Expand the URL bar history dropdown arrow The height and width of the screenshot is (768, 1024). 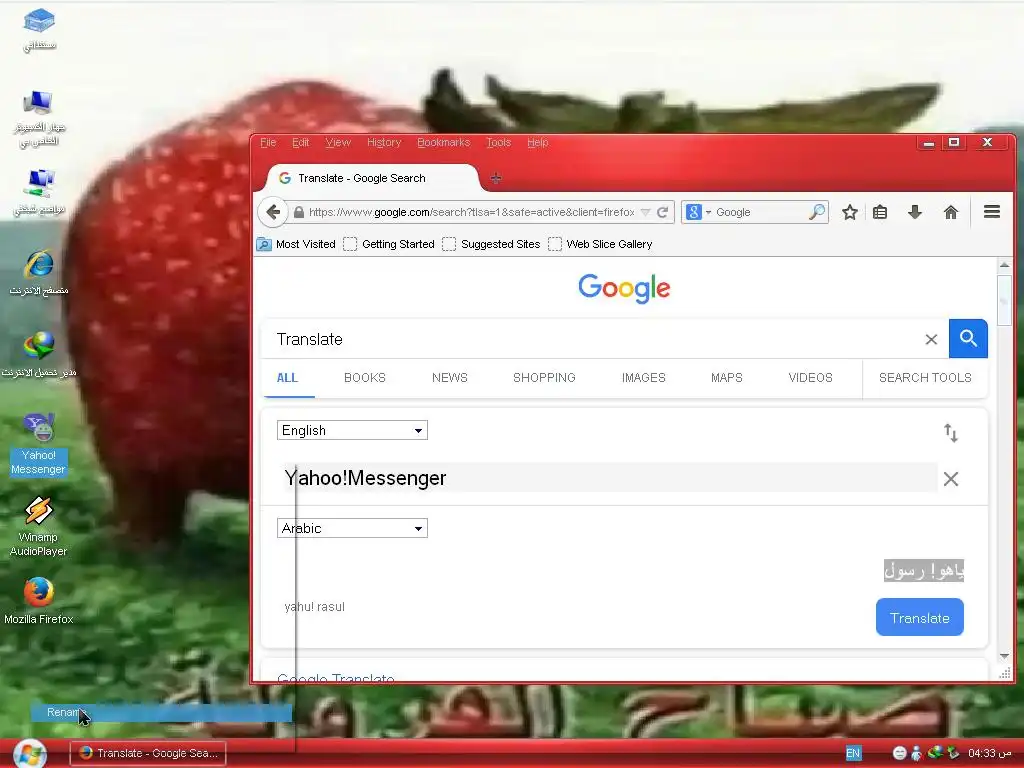point(645,212)
